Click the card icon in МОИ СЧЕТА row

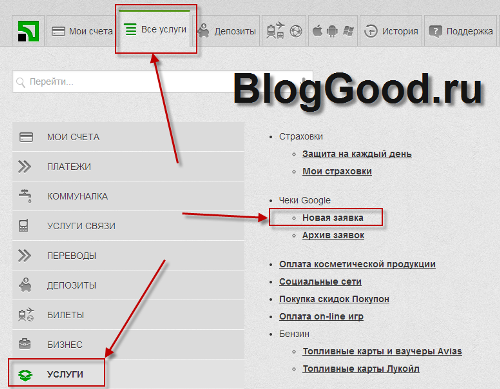(x=26, y=137)
